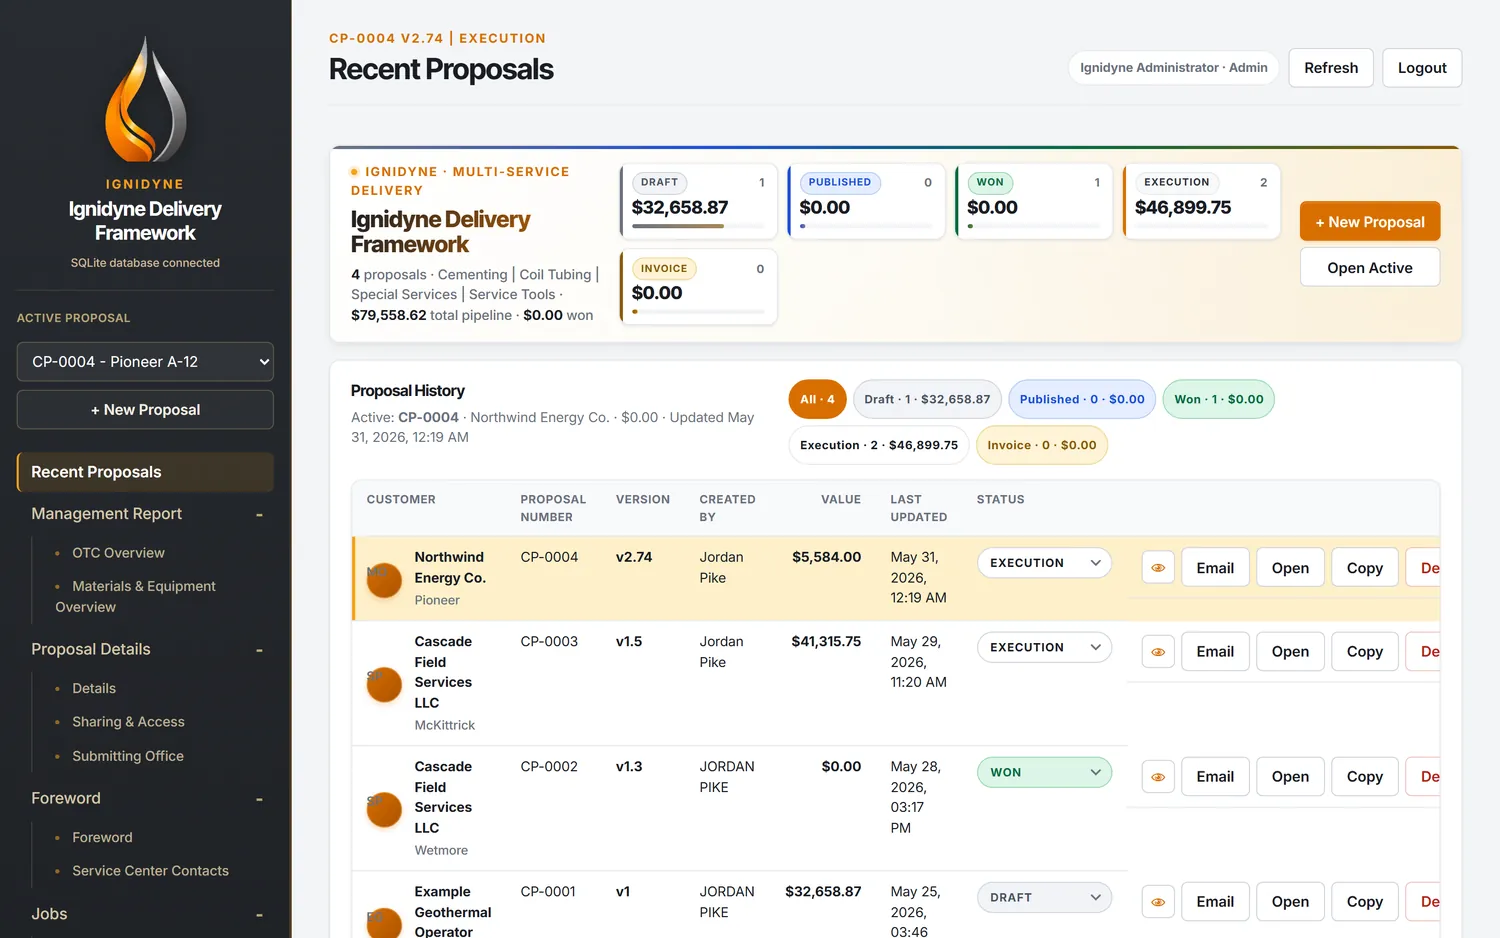Email the CP-0002 proposal

click(1215, 777)
